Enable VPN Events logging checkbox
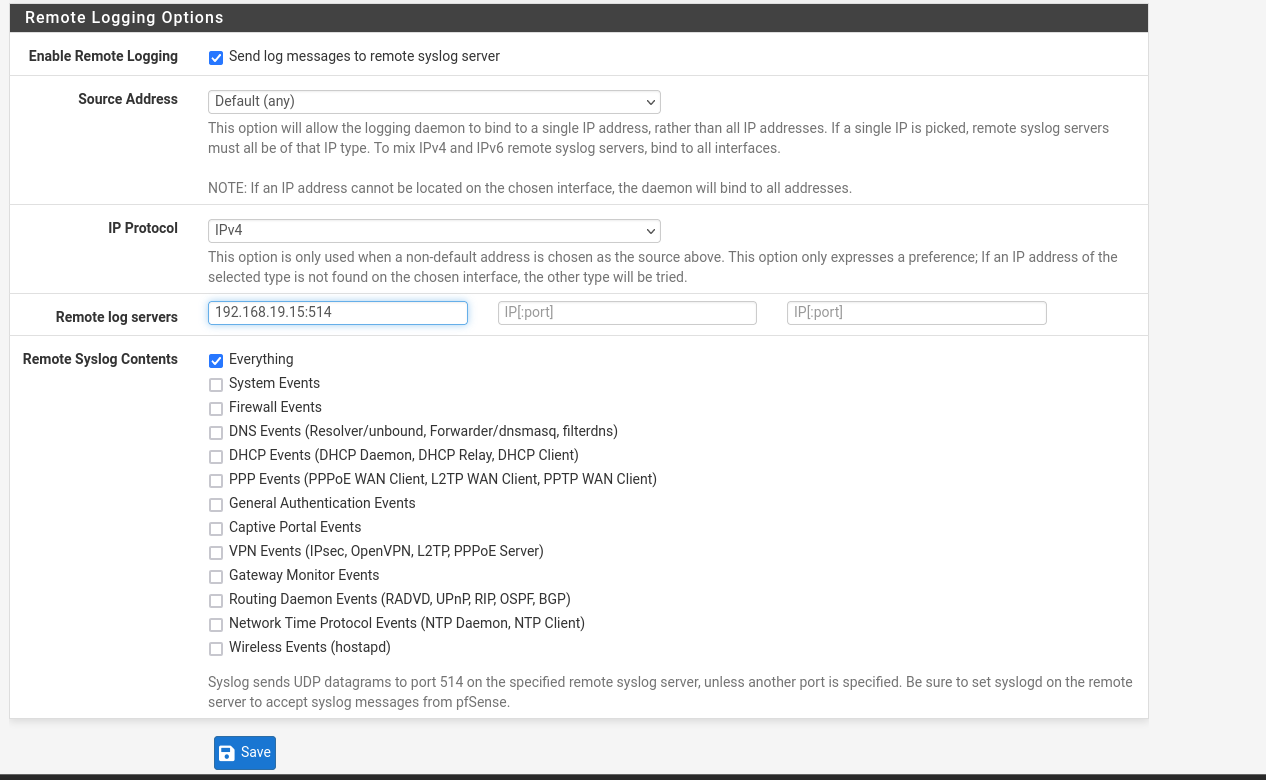1266x780 pixels. click(x=216, y=553)
